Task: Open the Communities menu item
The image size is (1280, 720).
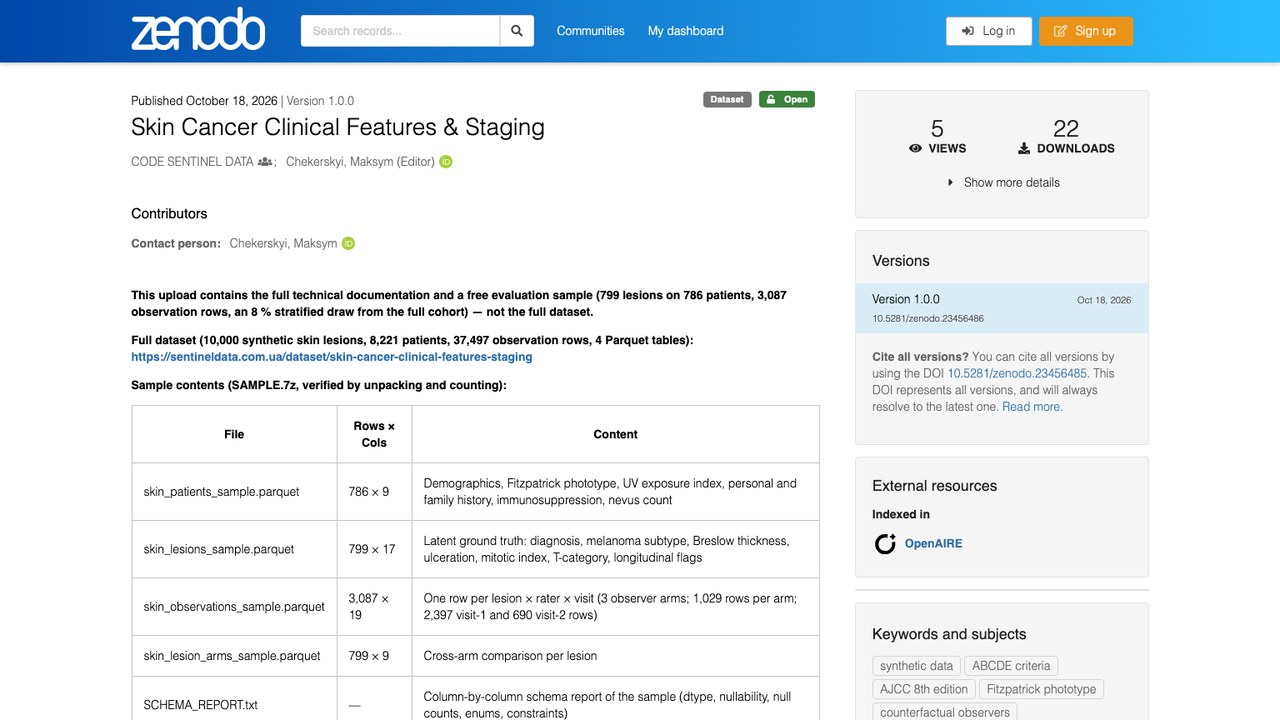Action: 591,31
